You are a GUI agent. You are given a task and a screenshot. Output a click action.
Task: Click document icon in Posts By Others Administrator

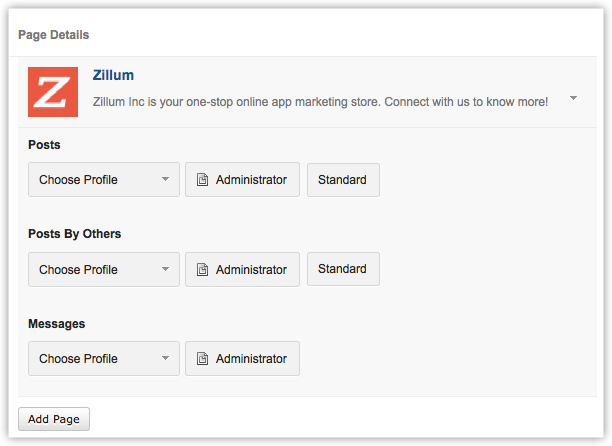(202, 270)
